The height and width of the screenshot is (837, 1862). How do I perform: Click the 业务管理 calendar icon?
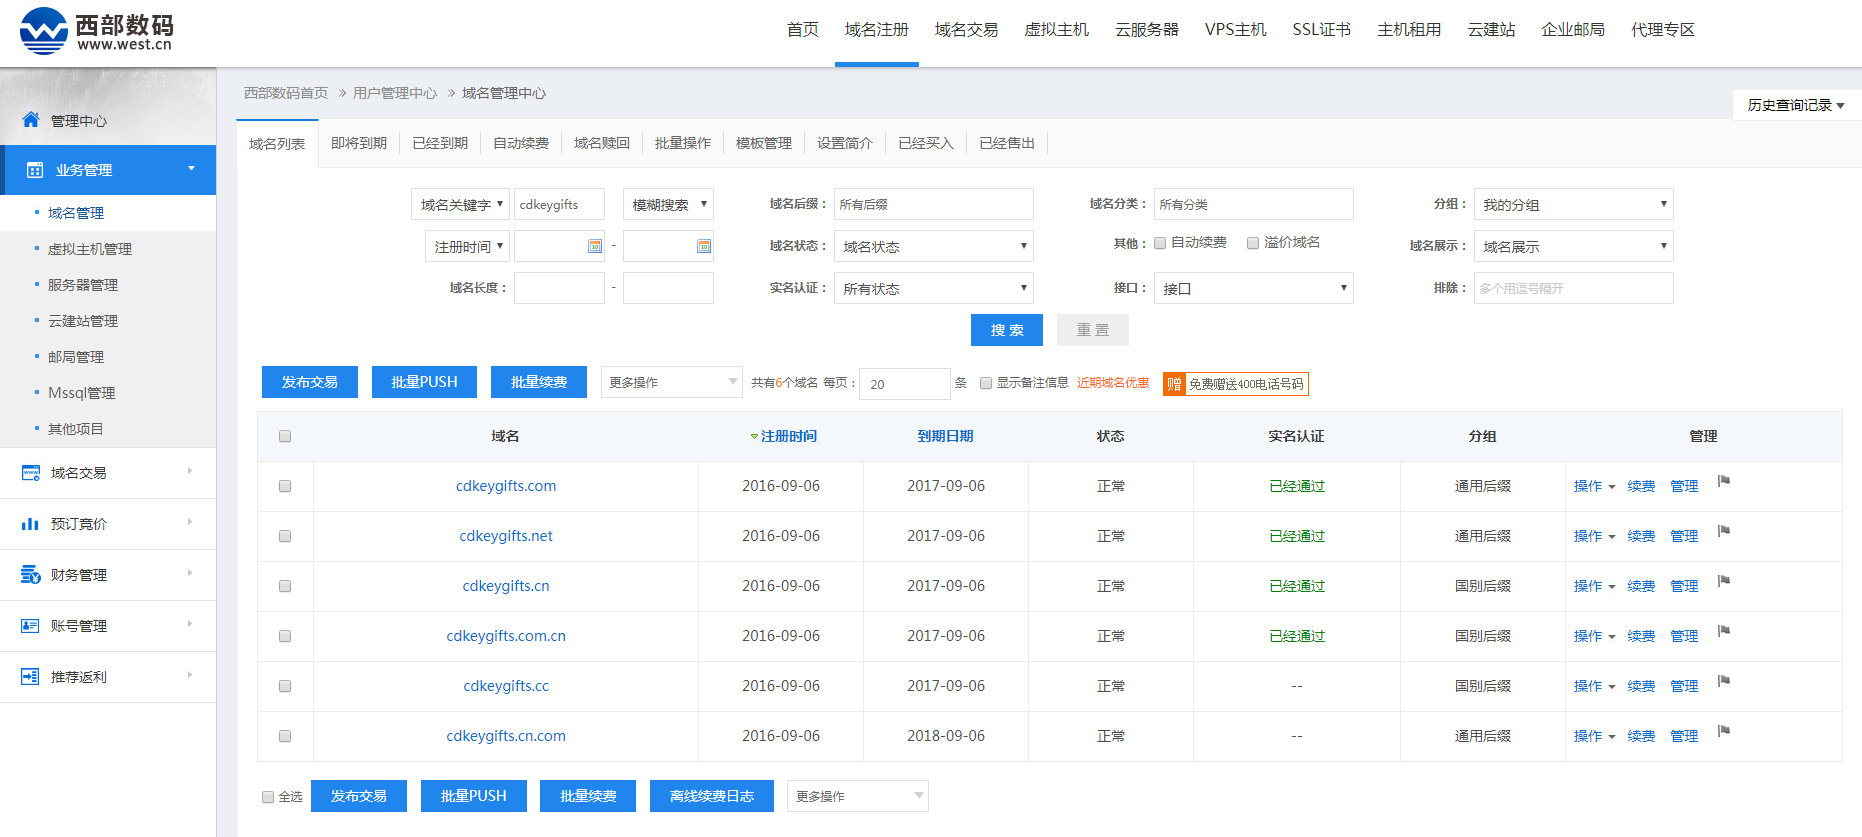coord(35,170)
